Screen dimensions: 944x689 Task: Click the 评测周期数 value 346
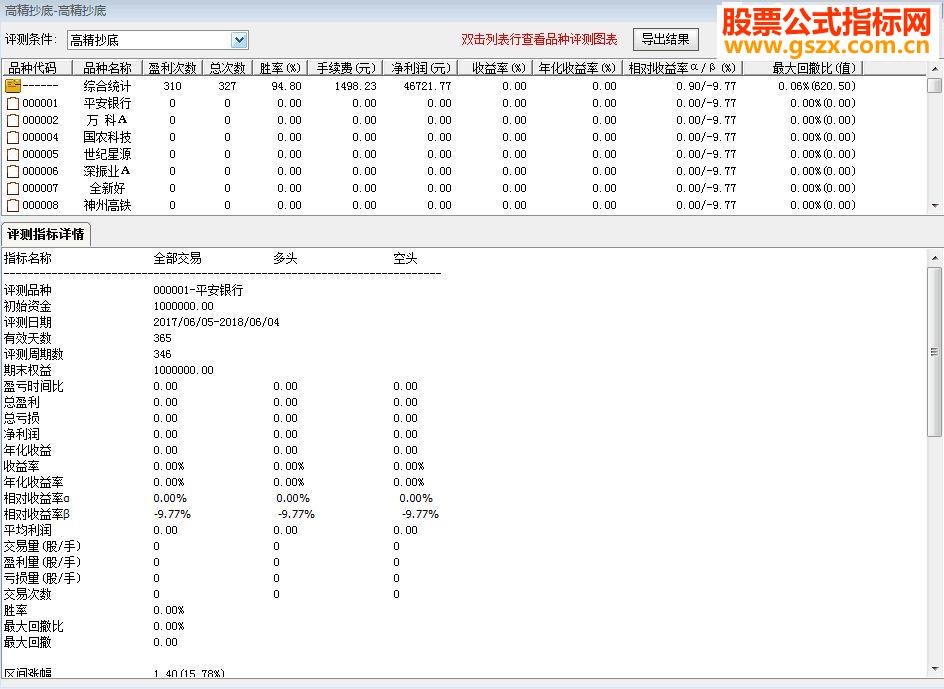pos(163,354)
